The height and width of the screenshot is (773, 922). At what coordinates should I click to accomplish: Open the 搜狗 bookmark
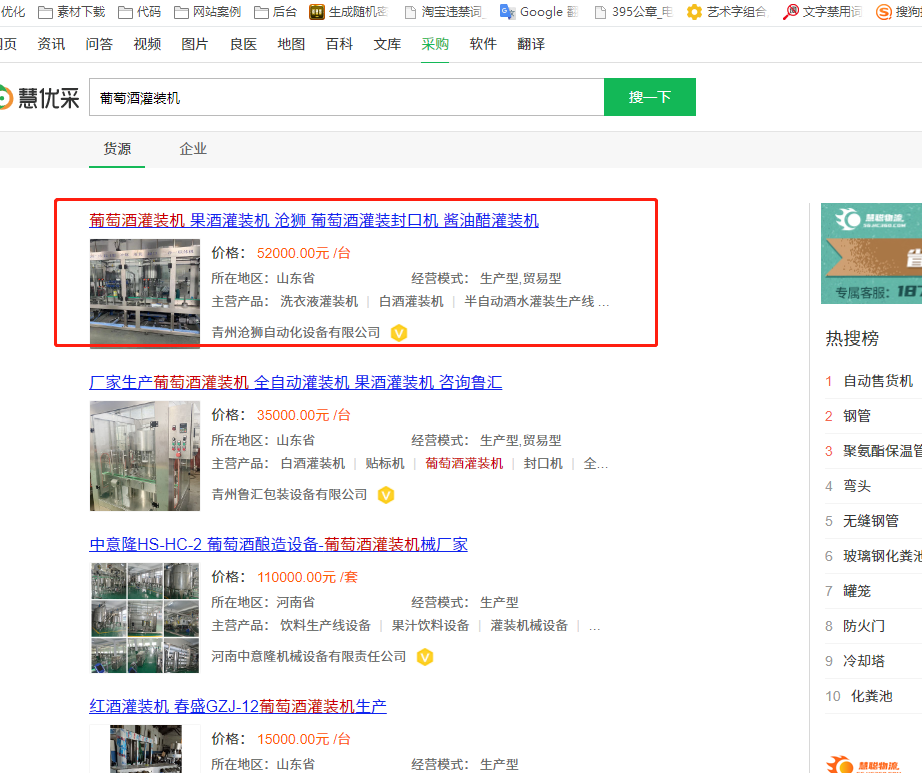pos(899,12)
